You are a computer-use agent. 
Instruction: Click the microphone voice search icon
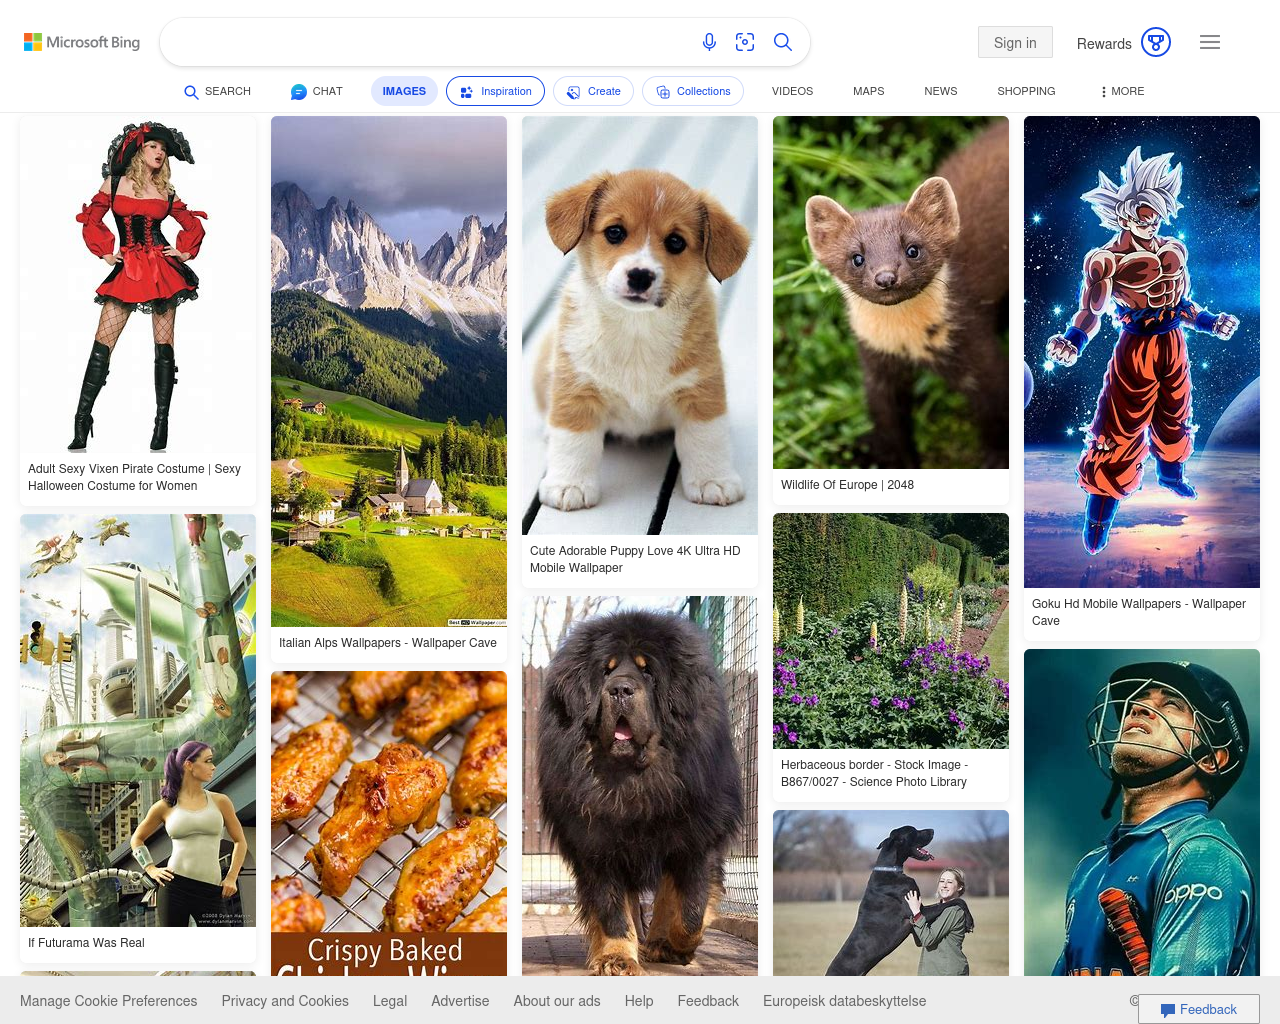tap(709, 42)
